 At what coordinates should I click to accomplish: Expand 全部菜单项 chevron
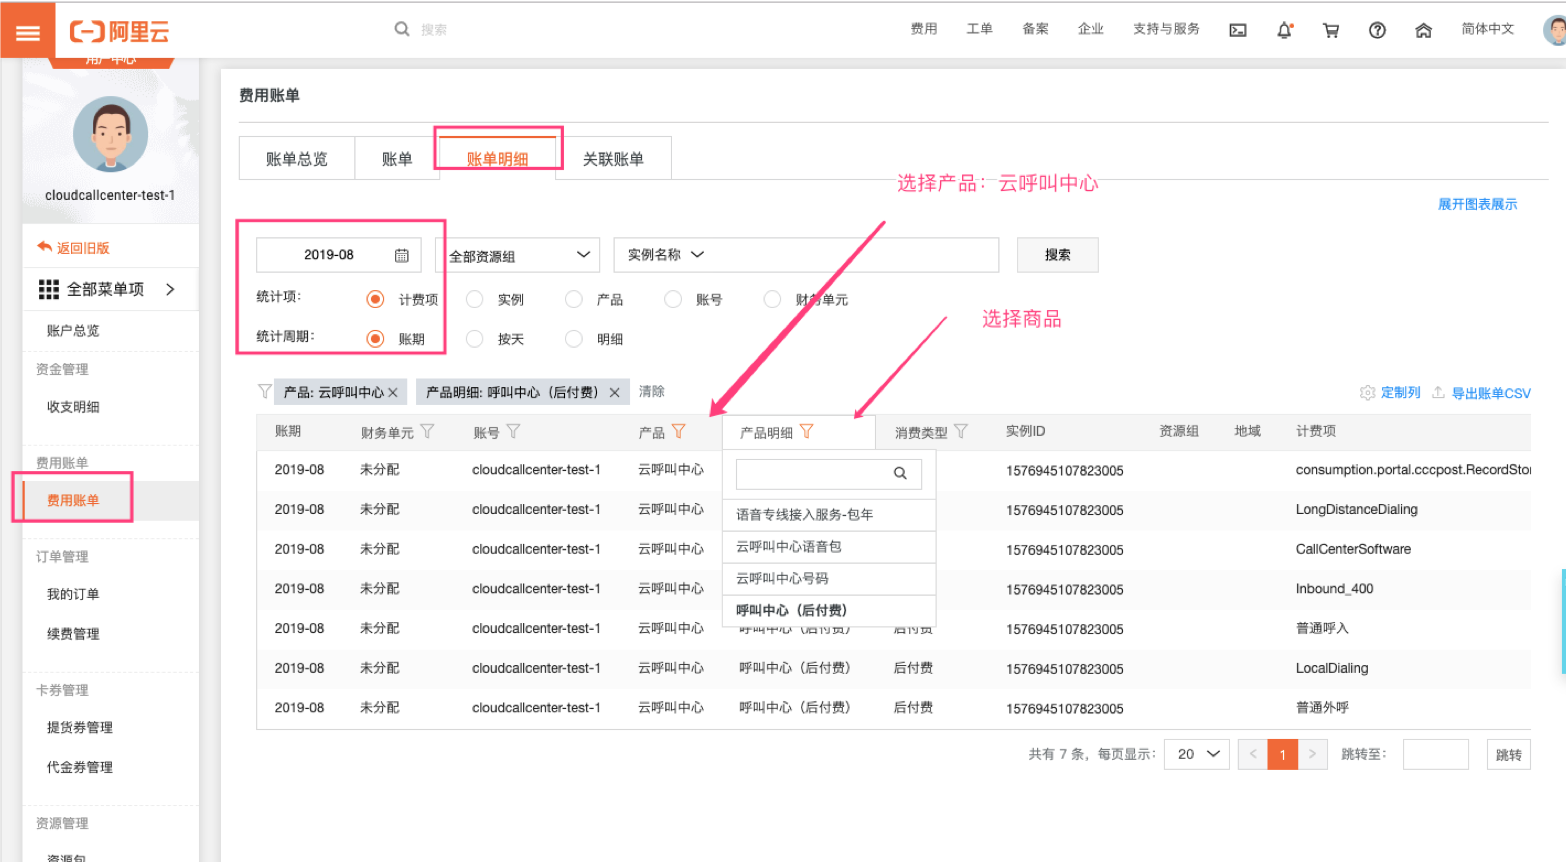170,289
